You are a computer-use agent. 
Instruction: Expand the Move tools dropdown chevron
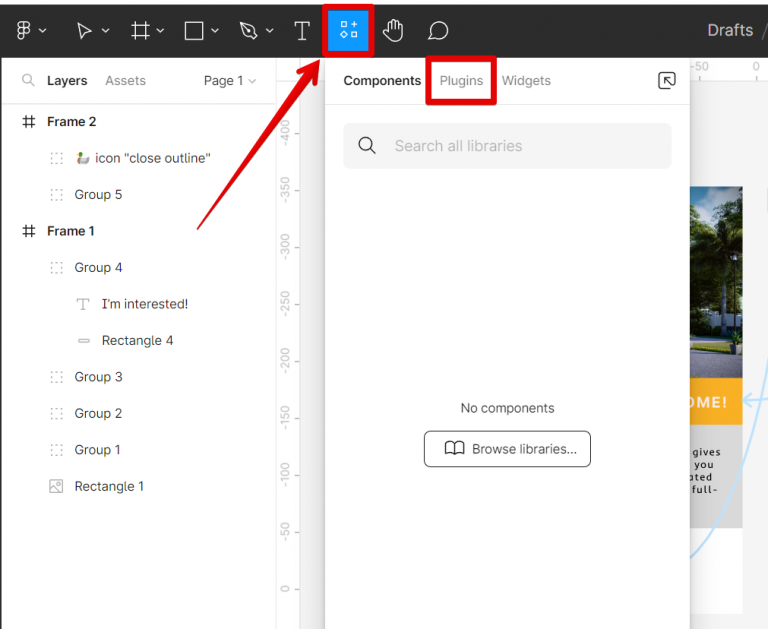point(105,30)
